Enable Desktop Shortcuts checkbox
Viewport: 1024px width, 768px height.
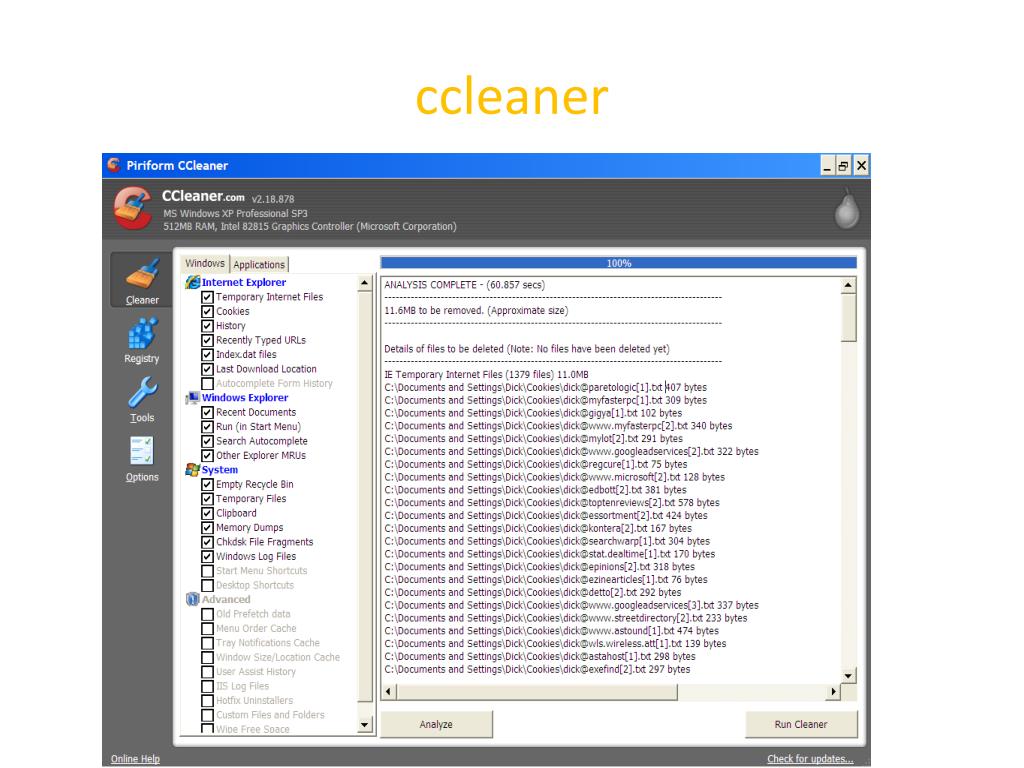click(207, 585)
